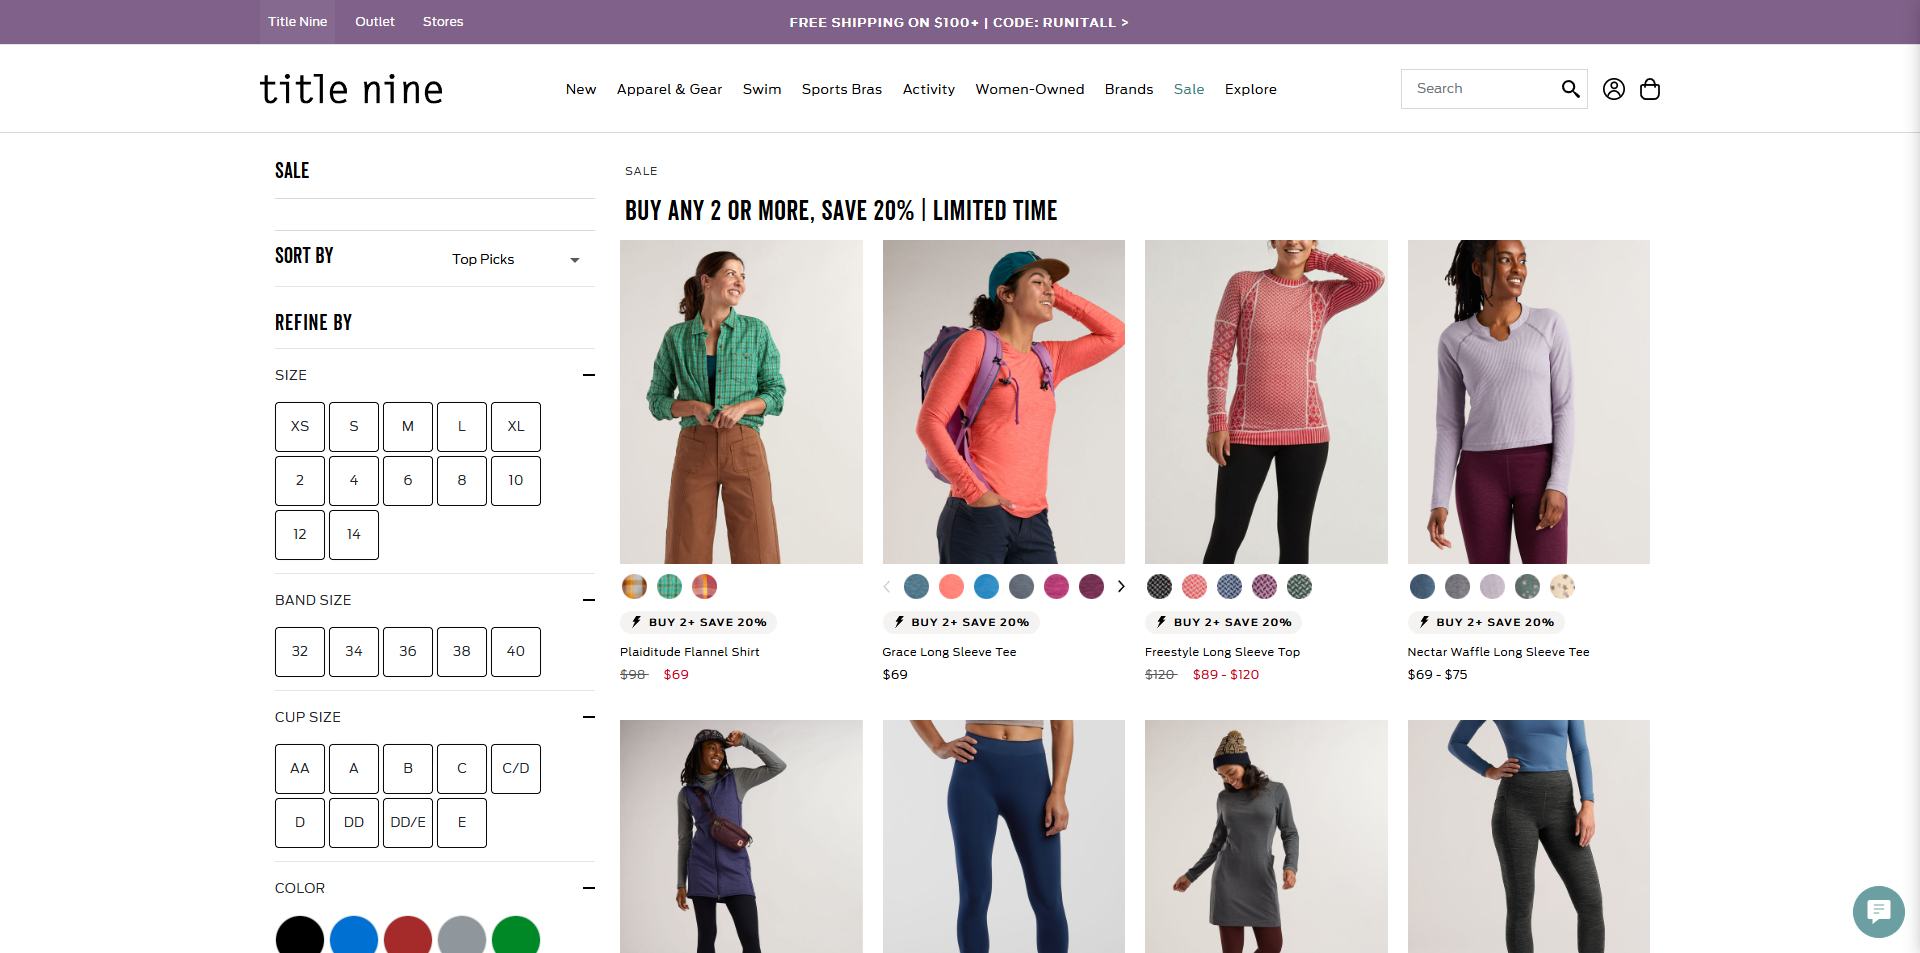
Task: Toggle cup size DD/E filter
Action: [408, 823]
